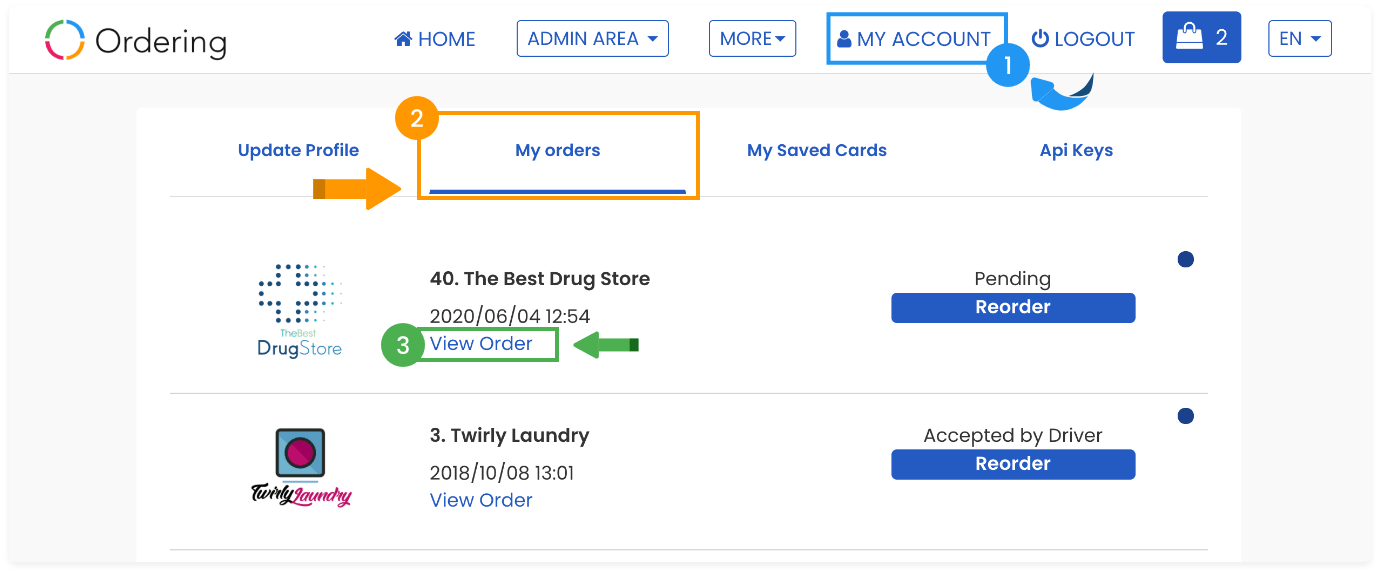This screenshot has width=1380, height=574.
Task: Open the EN language selector
Action: click(x=1300, y=39)
